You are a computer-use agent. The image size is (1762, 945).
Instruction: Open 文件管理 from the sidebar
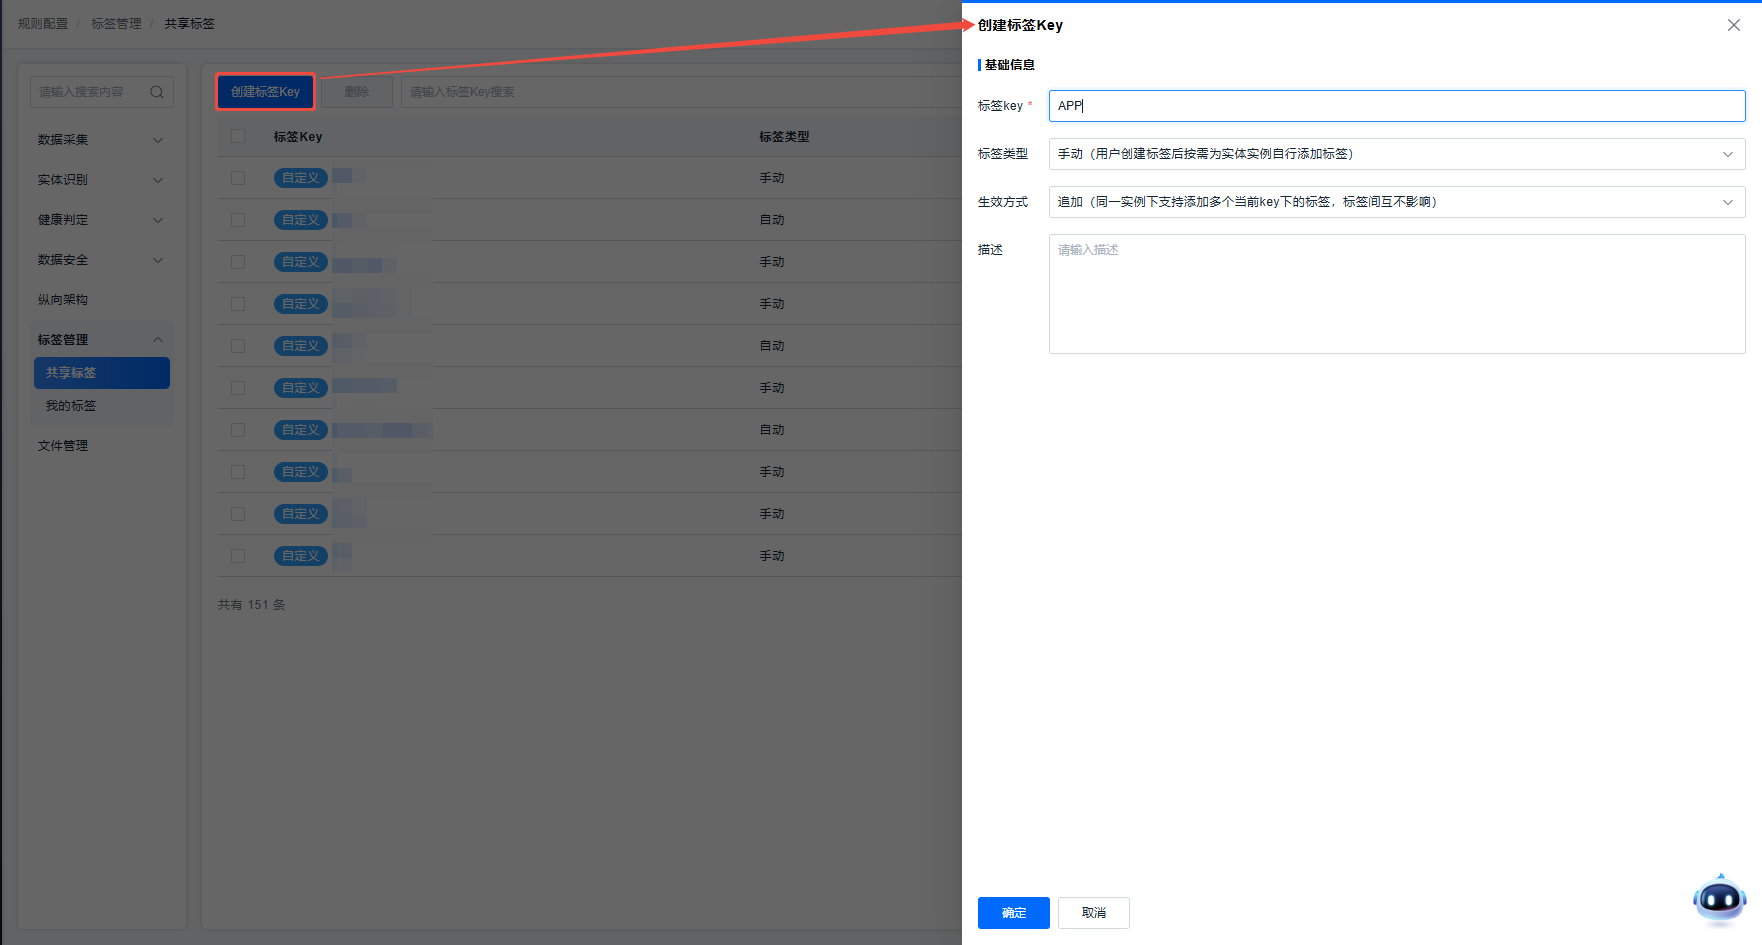point(63,446)
